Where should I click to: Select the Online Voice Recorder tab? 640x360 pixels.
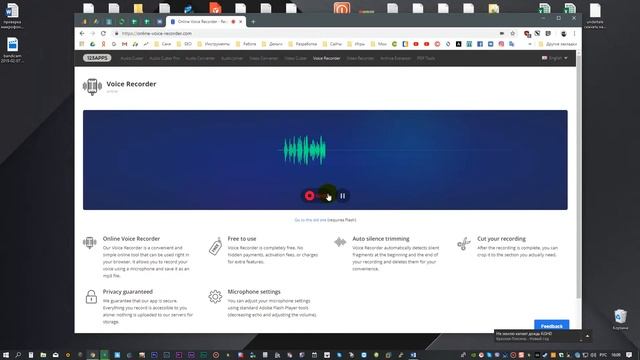click(206, 22)
